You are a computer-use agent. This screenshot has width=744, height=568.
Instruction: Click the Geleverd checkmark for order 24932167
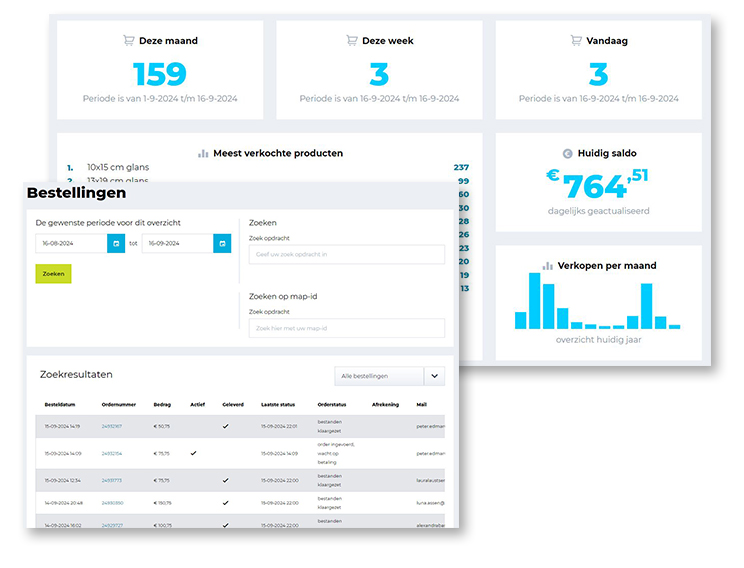tap(226, 426)
